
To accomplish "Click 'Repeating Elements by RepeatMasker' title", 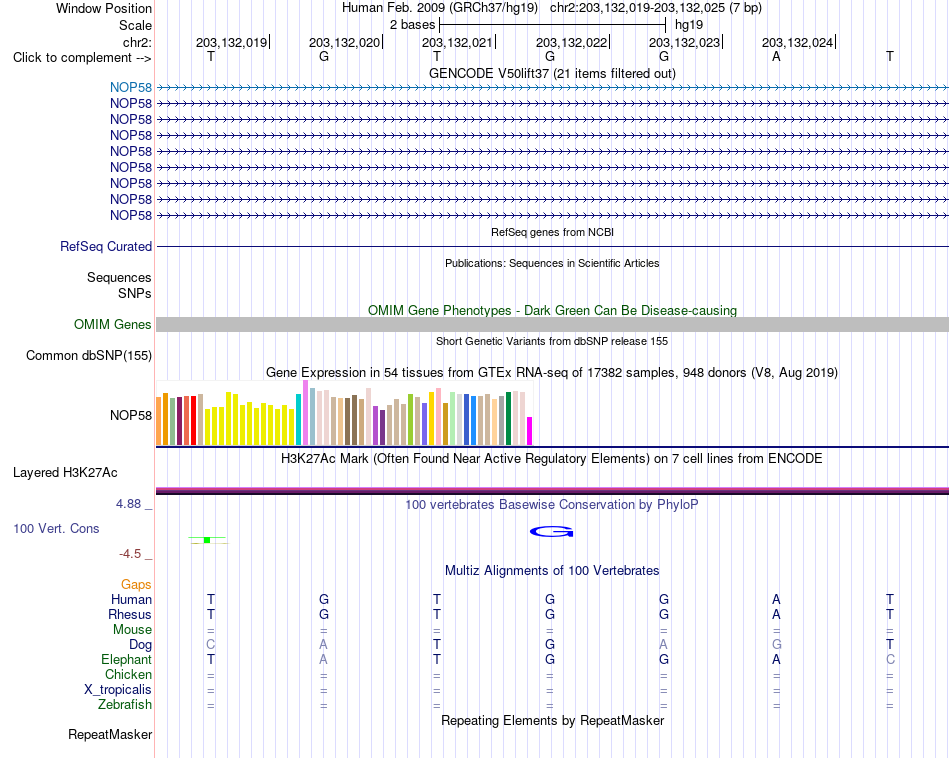I will click(552, 720).
